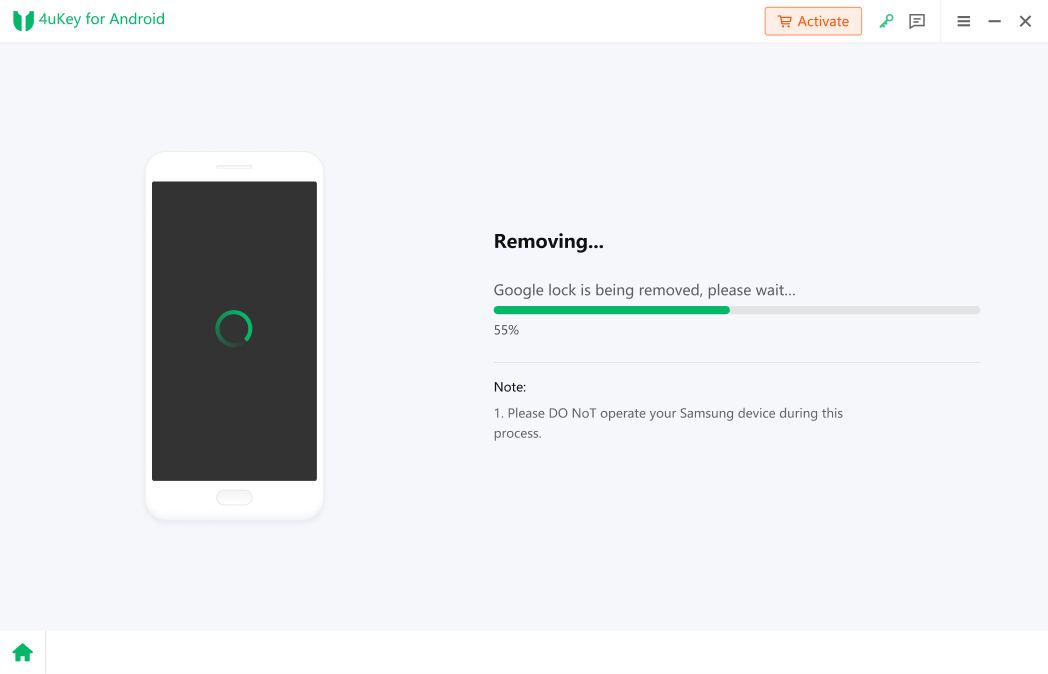Click the unfilled gray part of progress bar
The image size is (1048, 674).
[854, 310]
